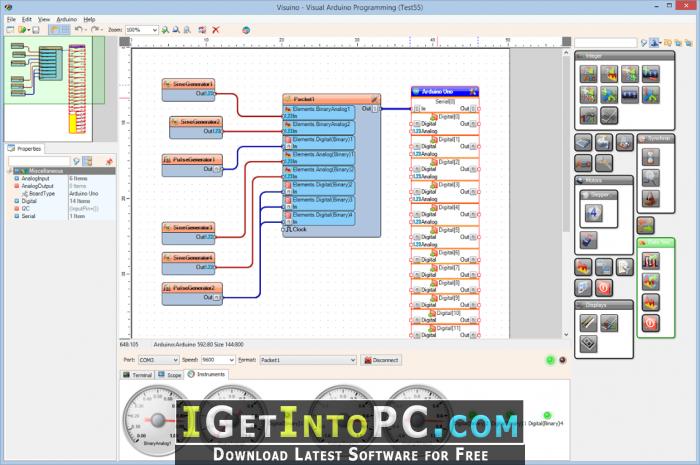Toggle the first highlighted view-mode toolbar button
The image size is (700, 465).
(54, 30)
